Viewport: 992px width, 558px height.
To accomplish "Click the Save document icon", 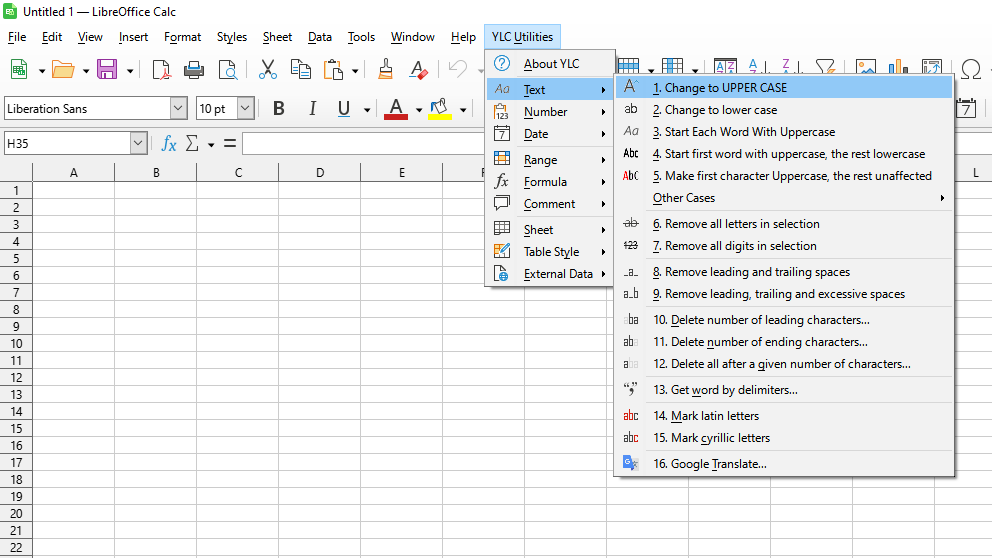I will (106, 69).
